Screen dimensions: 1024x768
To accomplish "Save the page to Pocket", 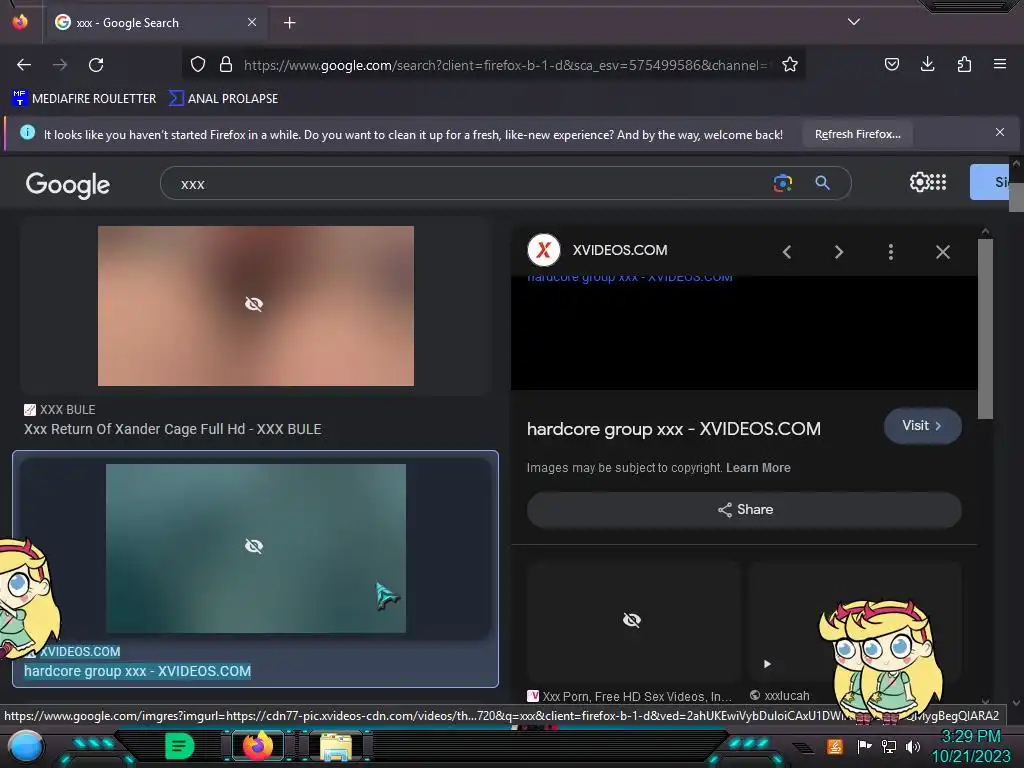I will pyautogui.click(x=891, y=64).
